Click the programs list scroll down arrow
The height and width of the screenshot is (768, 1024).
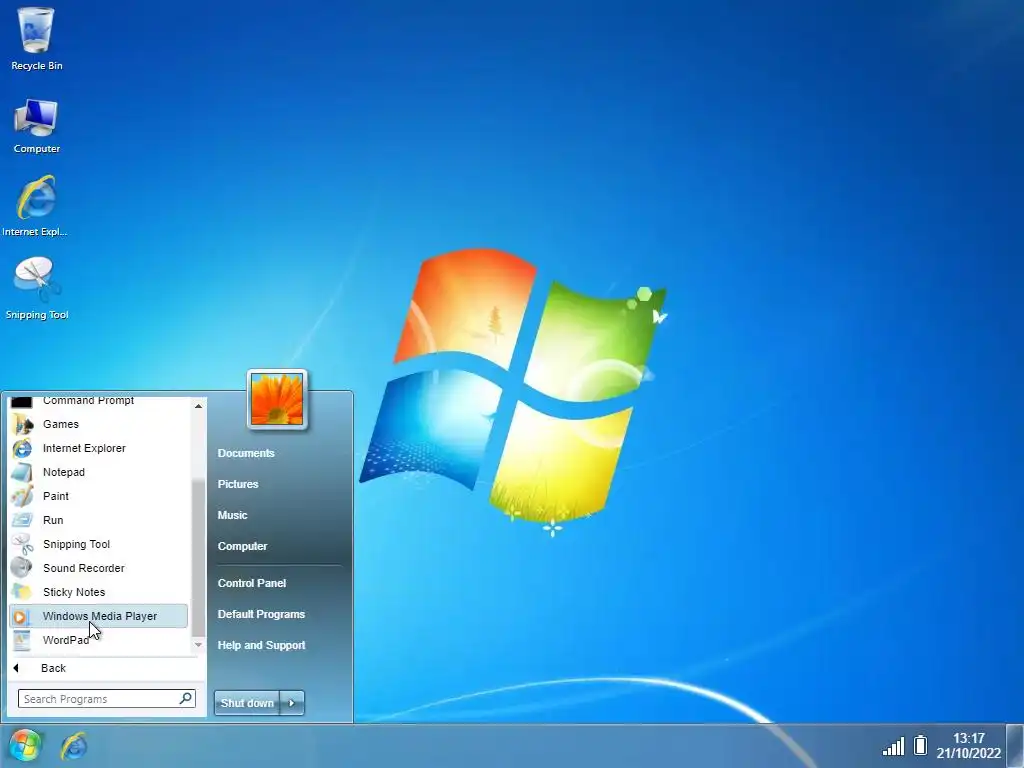coord(199,645)
